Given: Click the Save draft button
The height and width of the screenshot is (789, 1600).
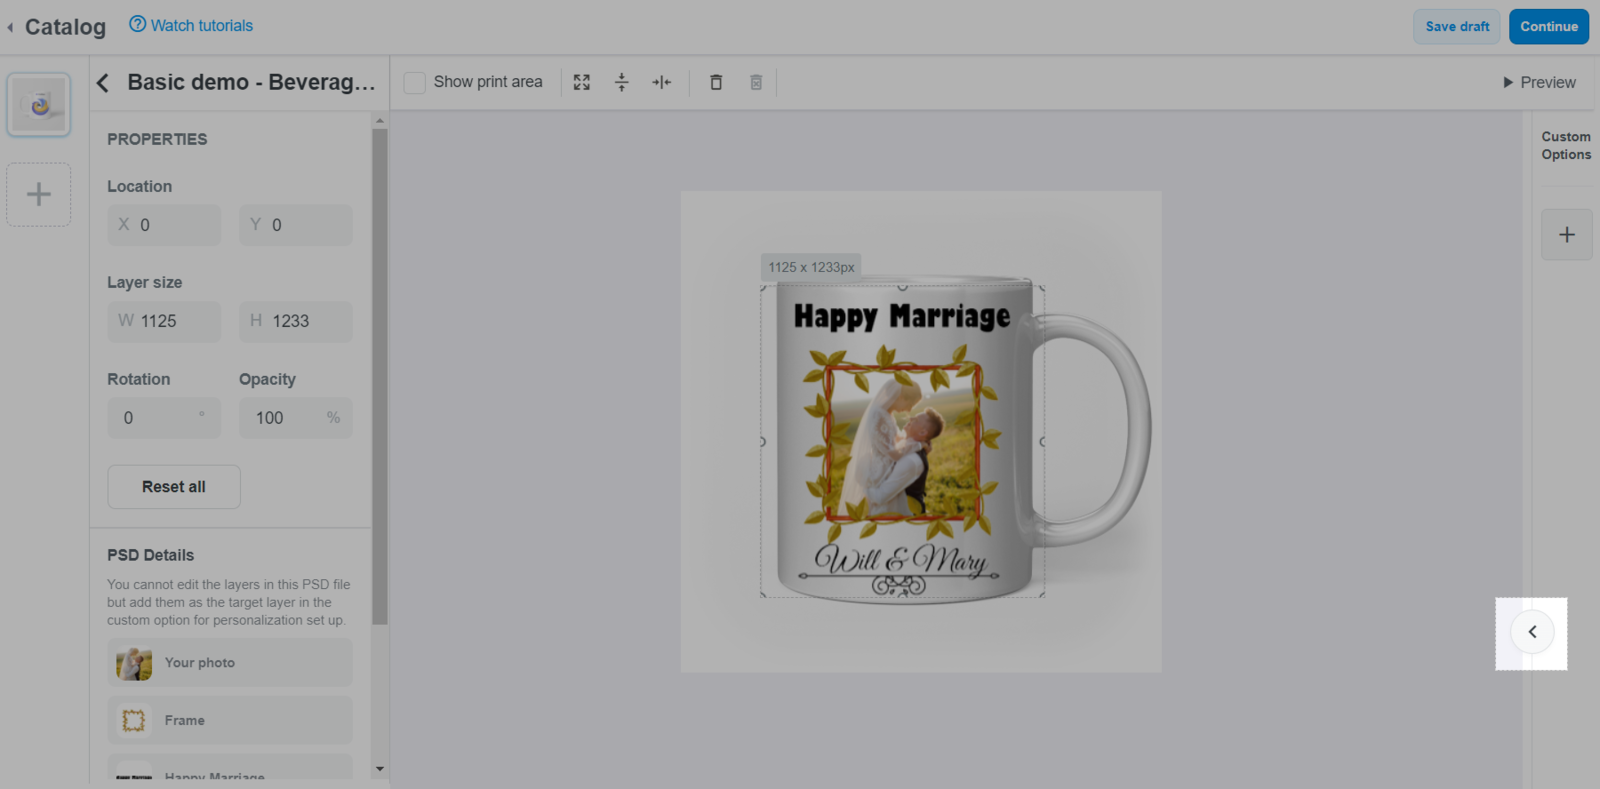Looking at the screenshot, I should click(x=1457, y=27).
